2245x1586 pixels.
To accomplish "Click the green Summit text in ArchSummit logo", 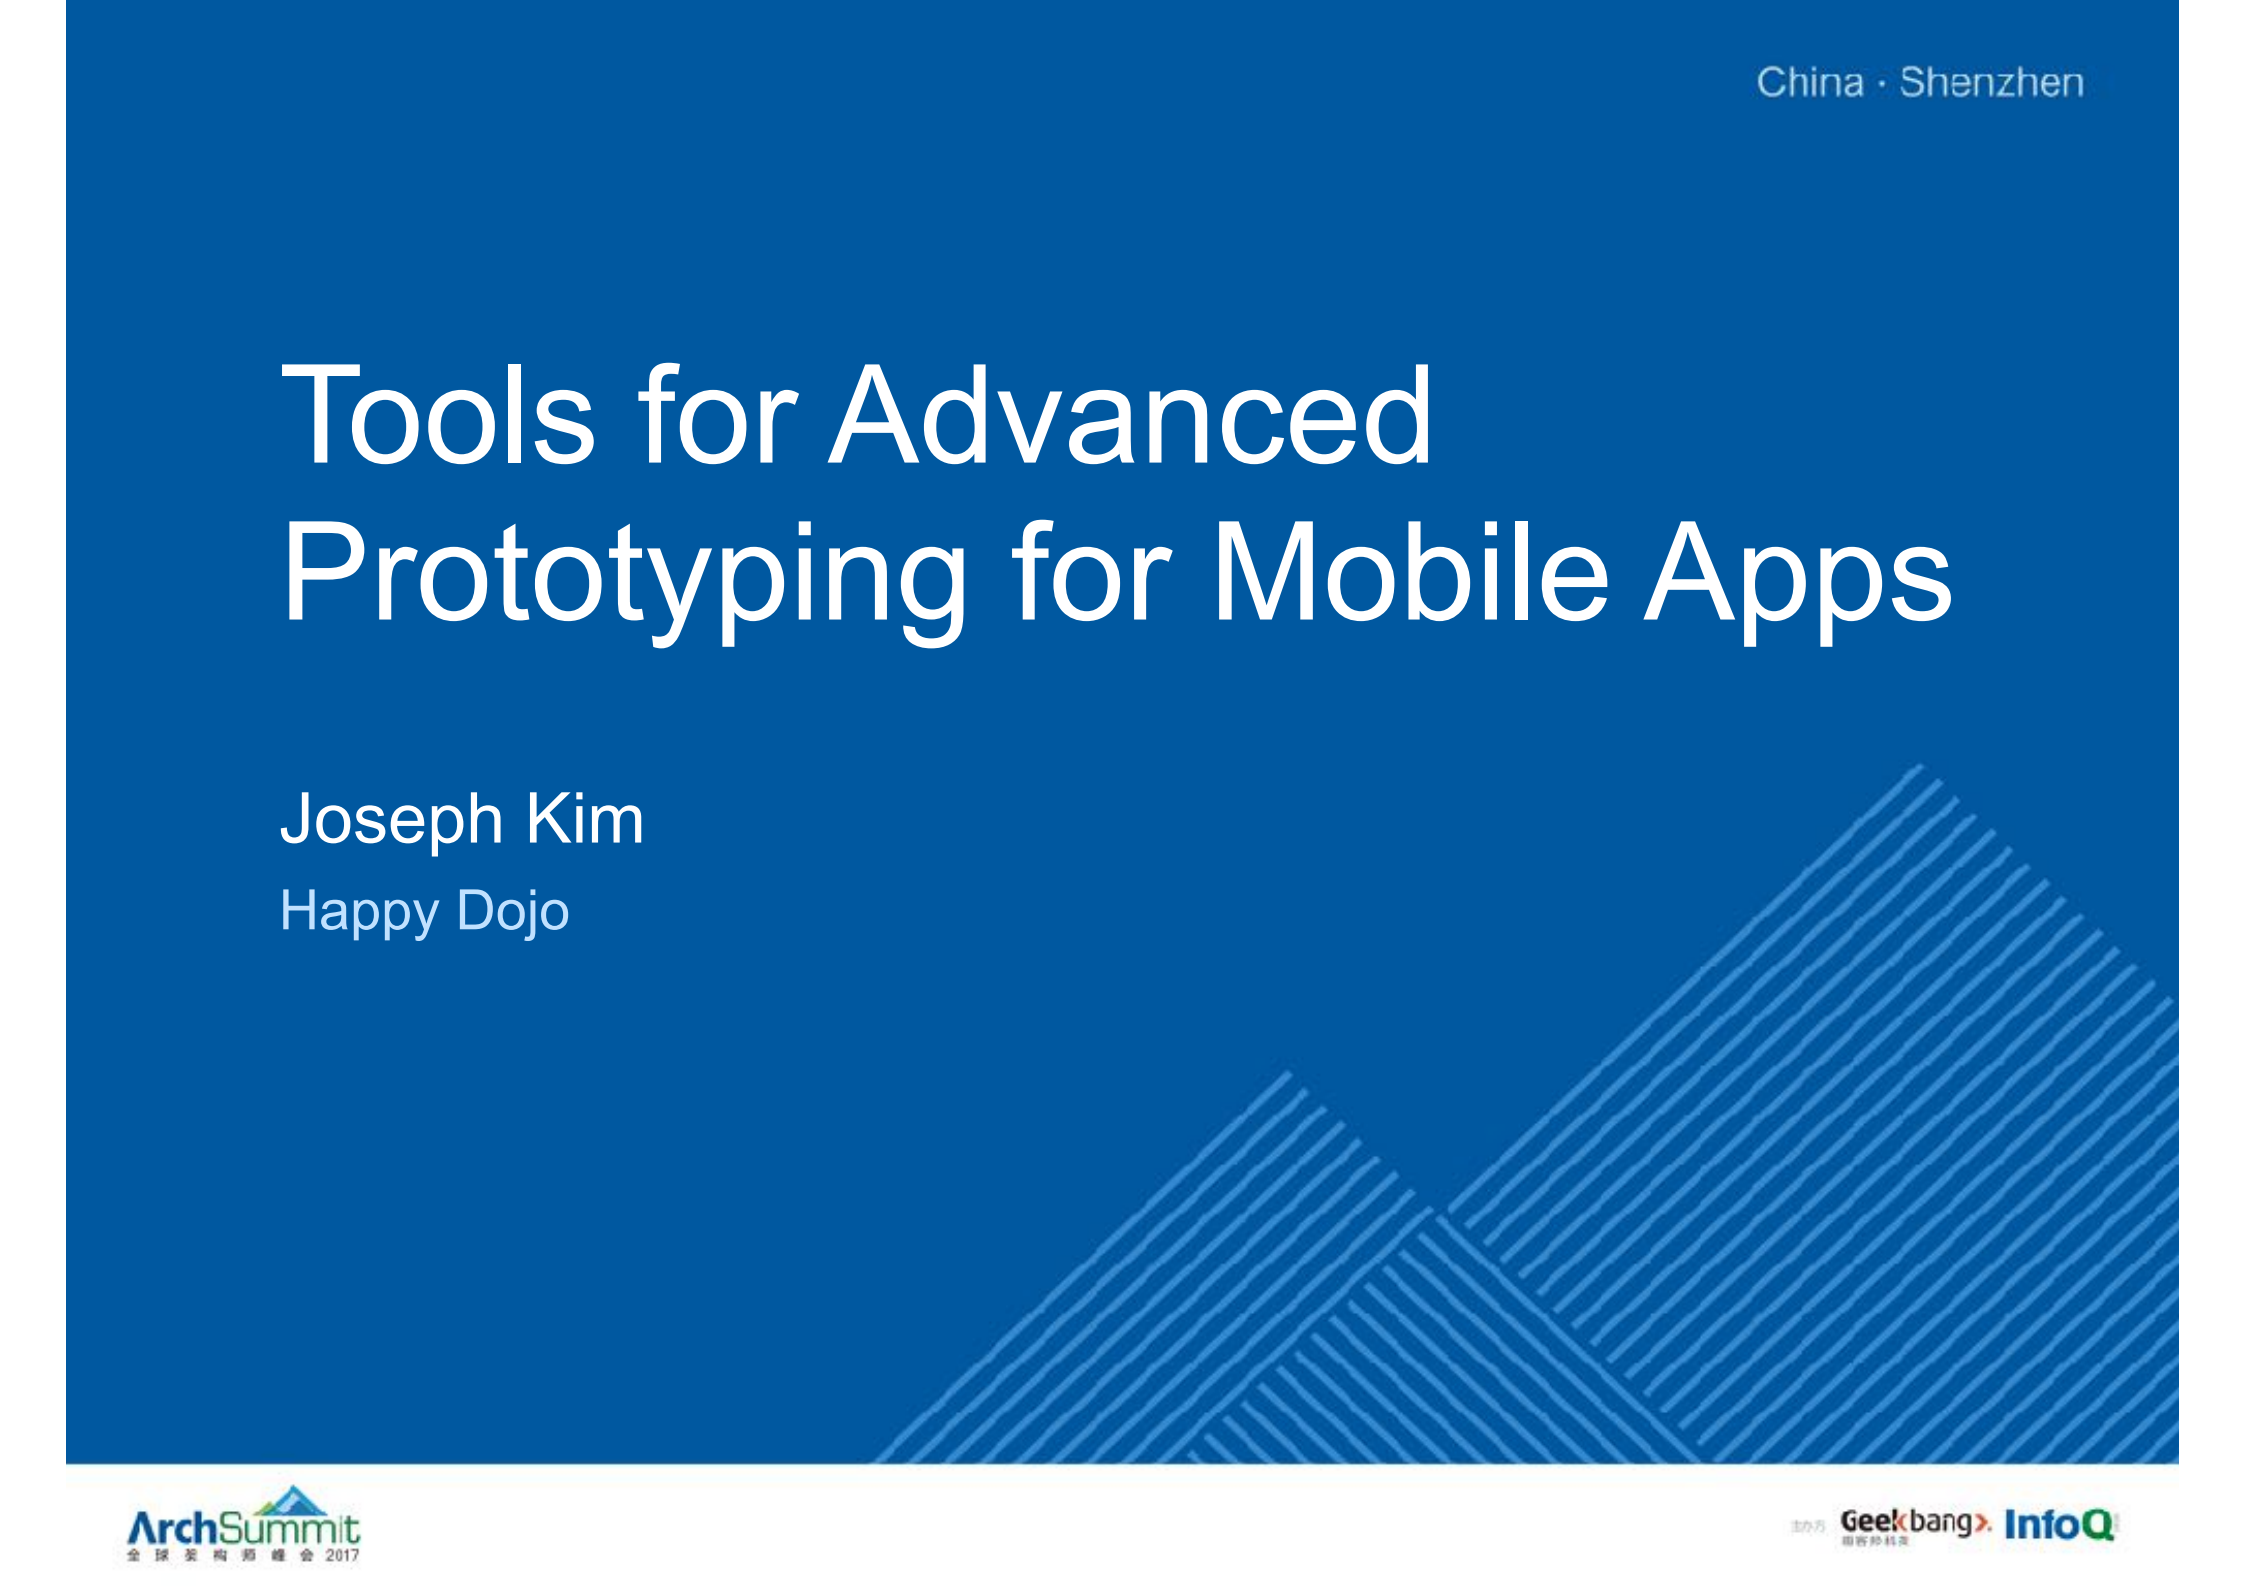I will [290, 1527].
